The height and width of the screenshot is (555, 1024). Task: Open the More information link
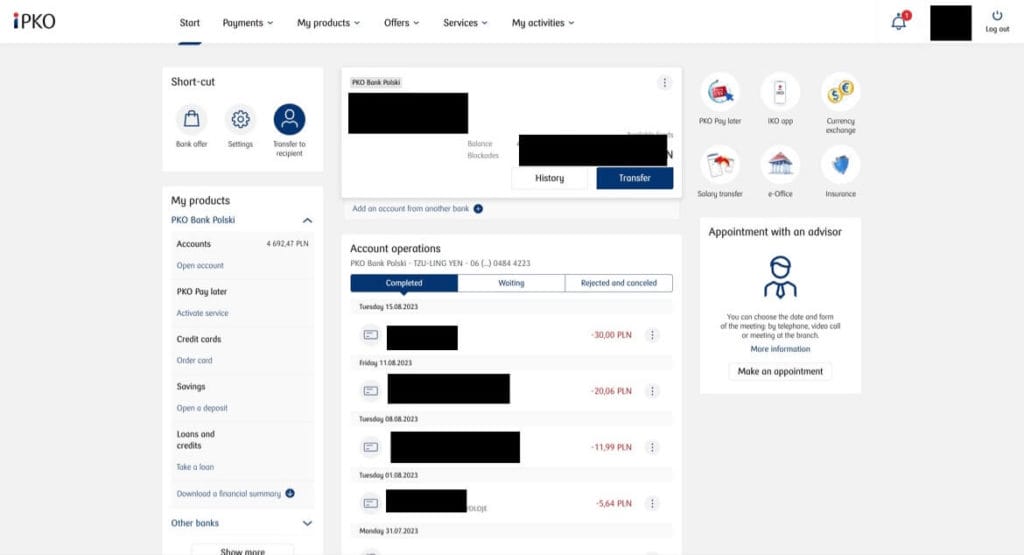point(780,349)
